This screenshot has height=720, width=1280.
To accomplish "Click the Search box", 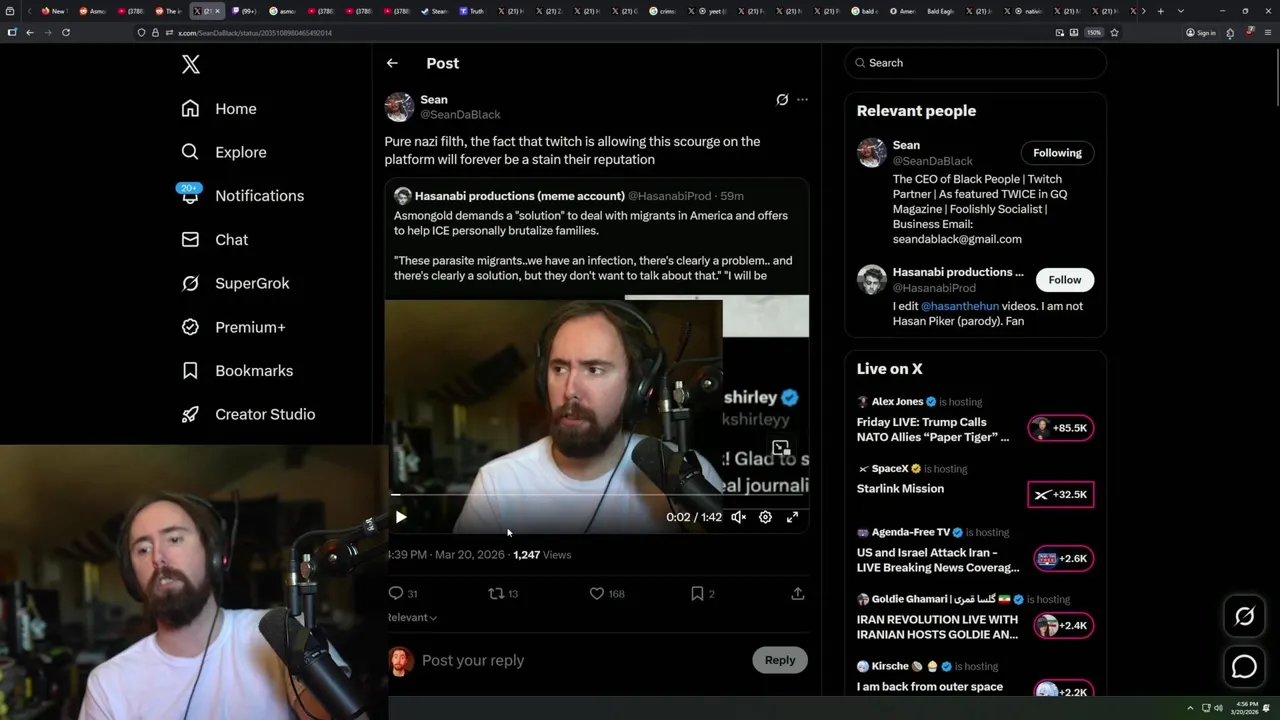I will [x=975, y=63].
